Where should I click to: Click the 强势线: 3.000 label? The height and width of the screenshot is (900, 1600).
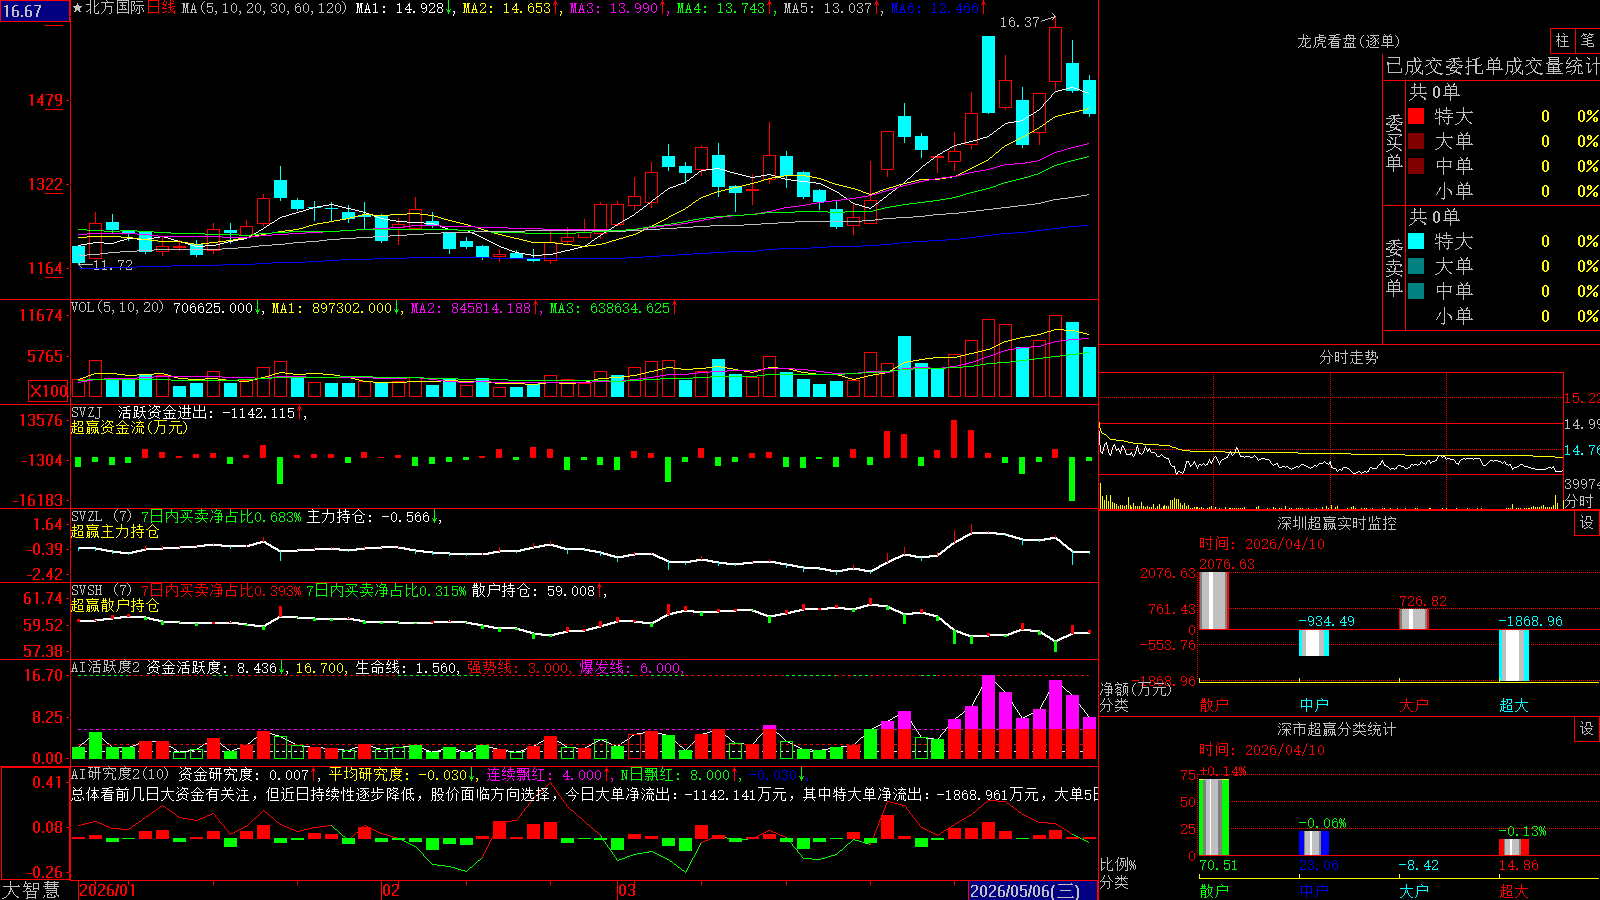click(519, 667)
